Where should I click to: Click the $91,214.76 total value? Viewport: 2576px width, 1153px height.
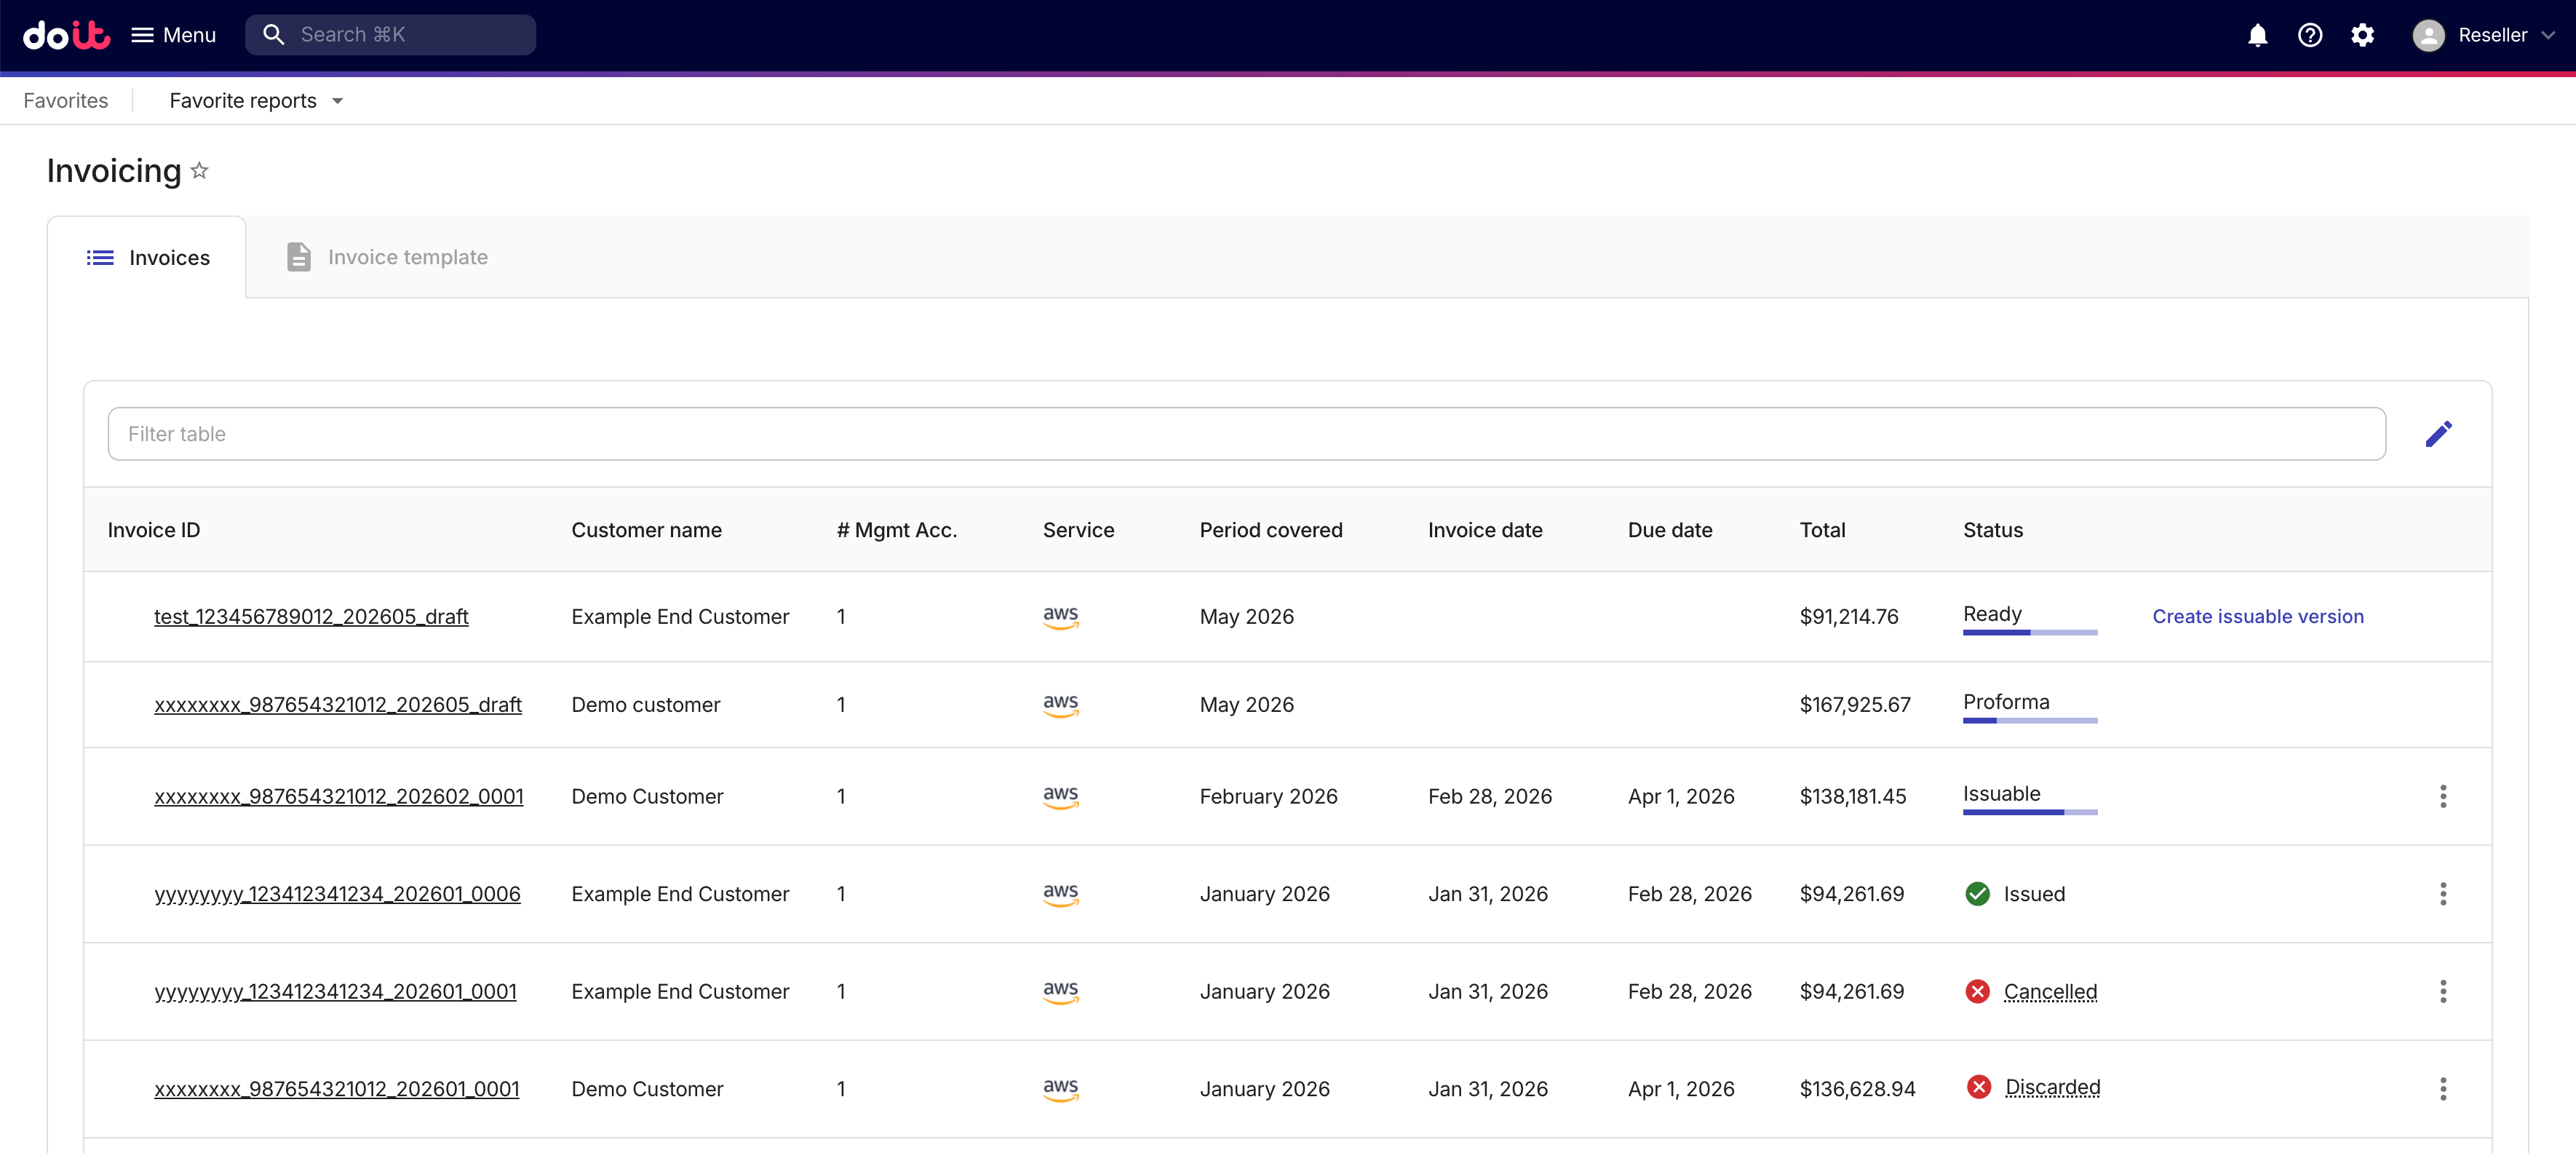tap(1848, 617)
